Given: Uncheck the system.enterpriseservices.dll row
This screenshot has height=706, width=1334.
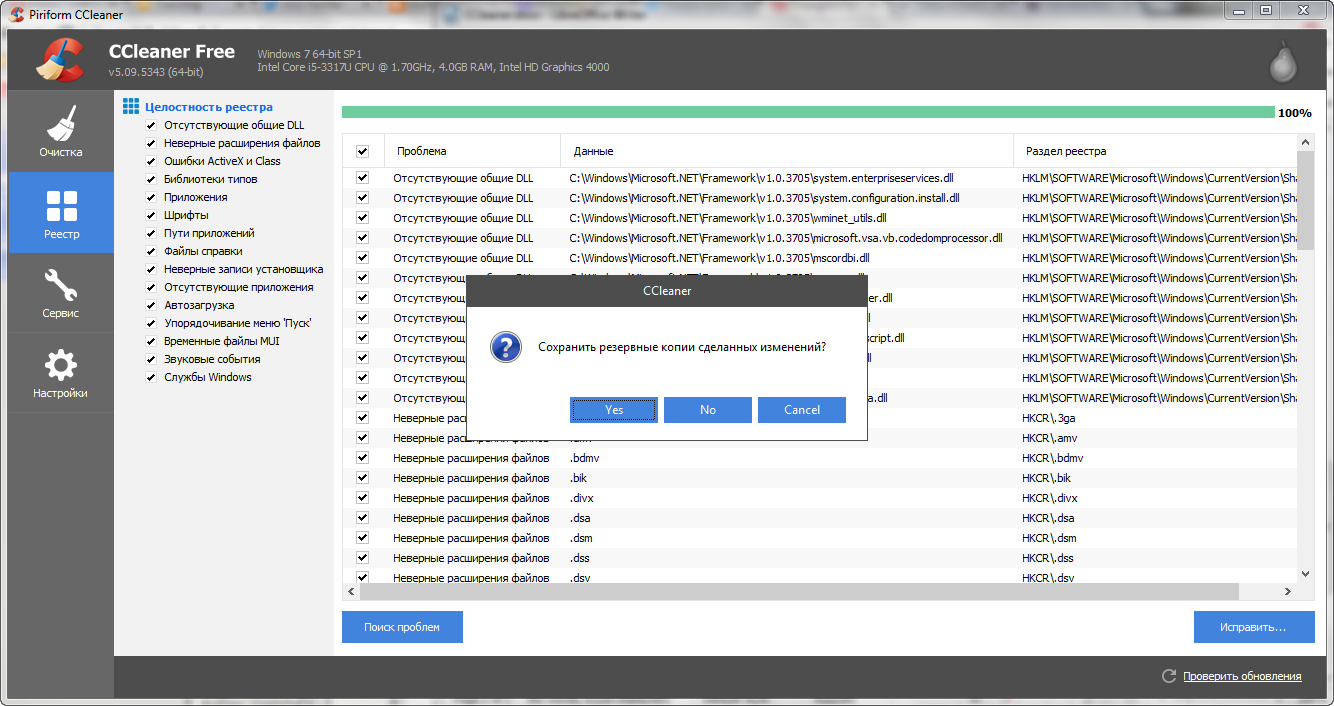Looking at the screenshot, I should click(362, 178).
